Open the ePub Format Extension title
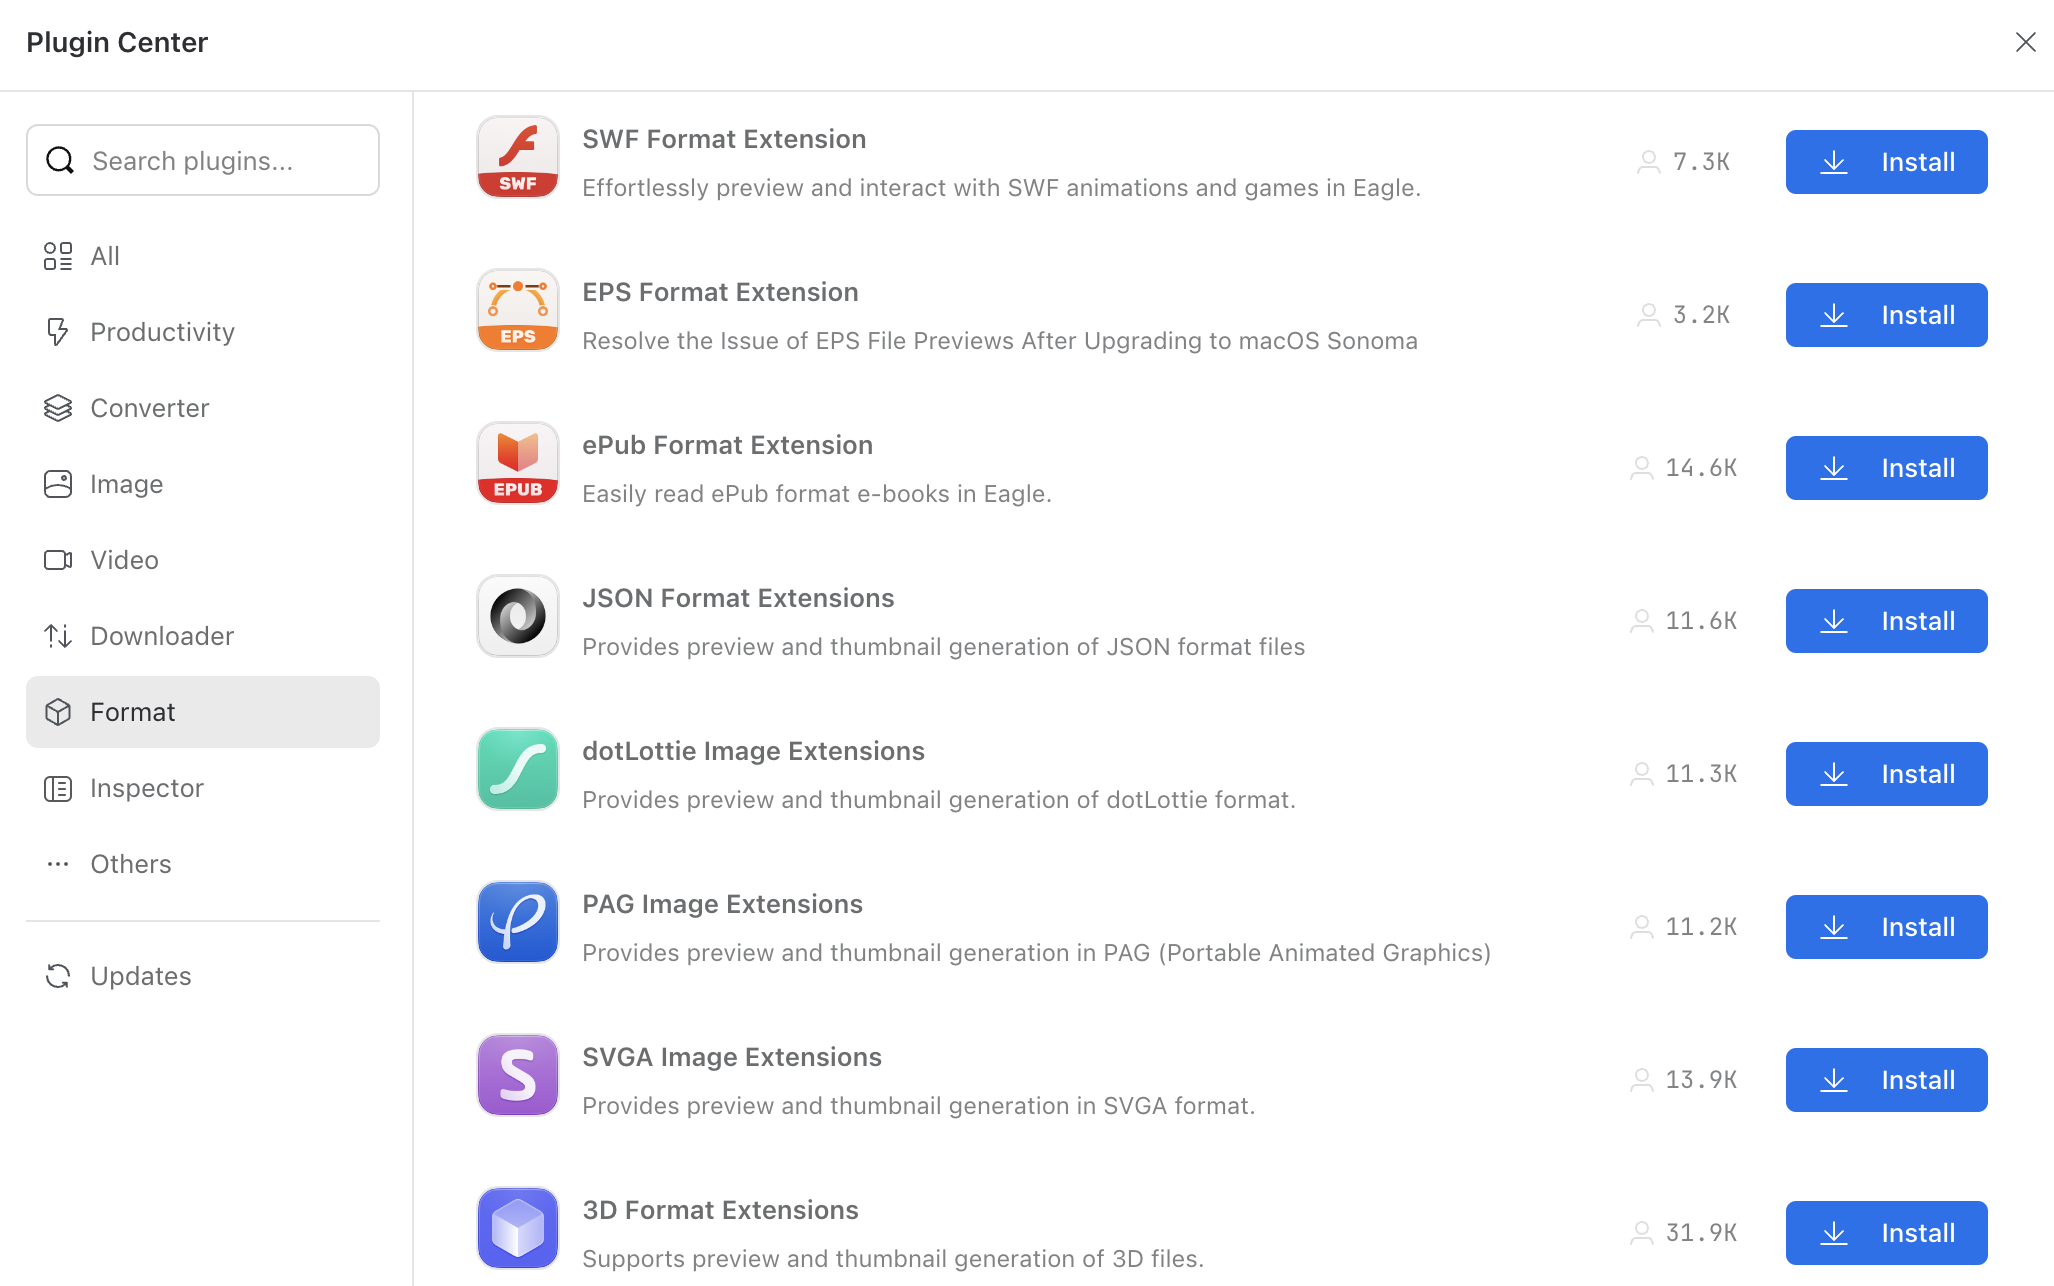Screen dimensions: 2054x1286 tap(727, 445)
